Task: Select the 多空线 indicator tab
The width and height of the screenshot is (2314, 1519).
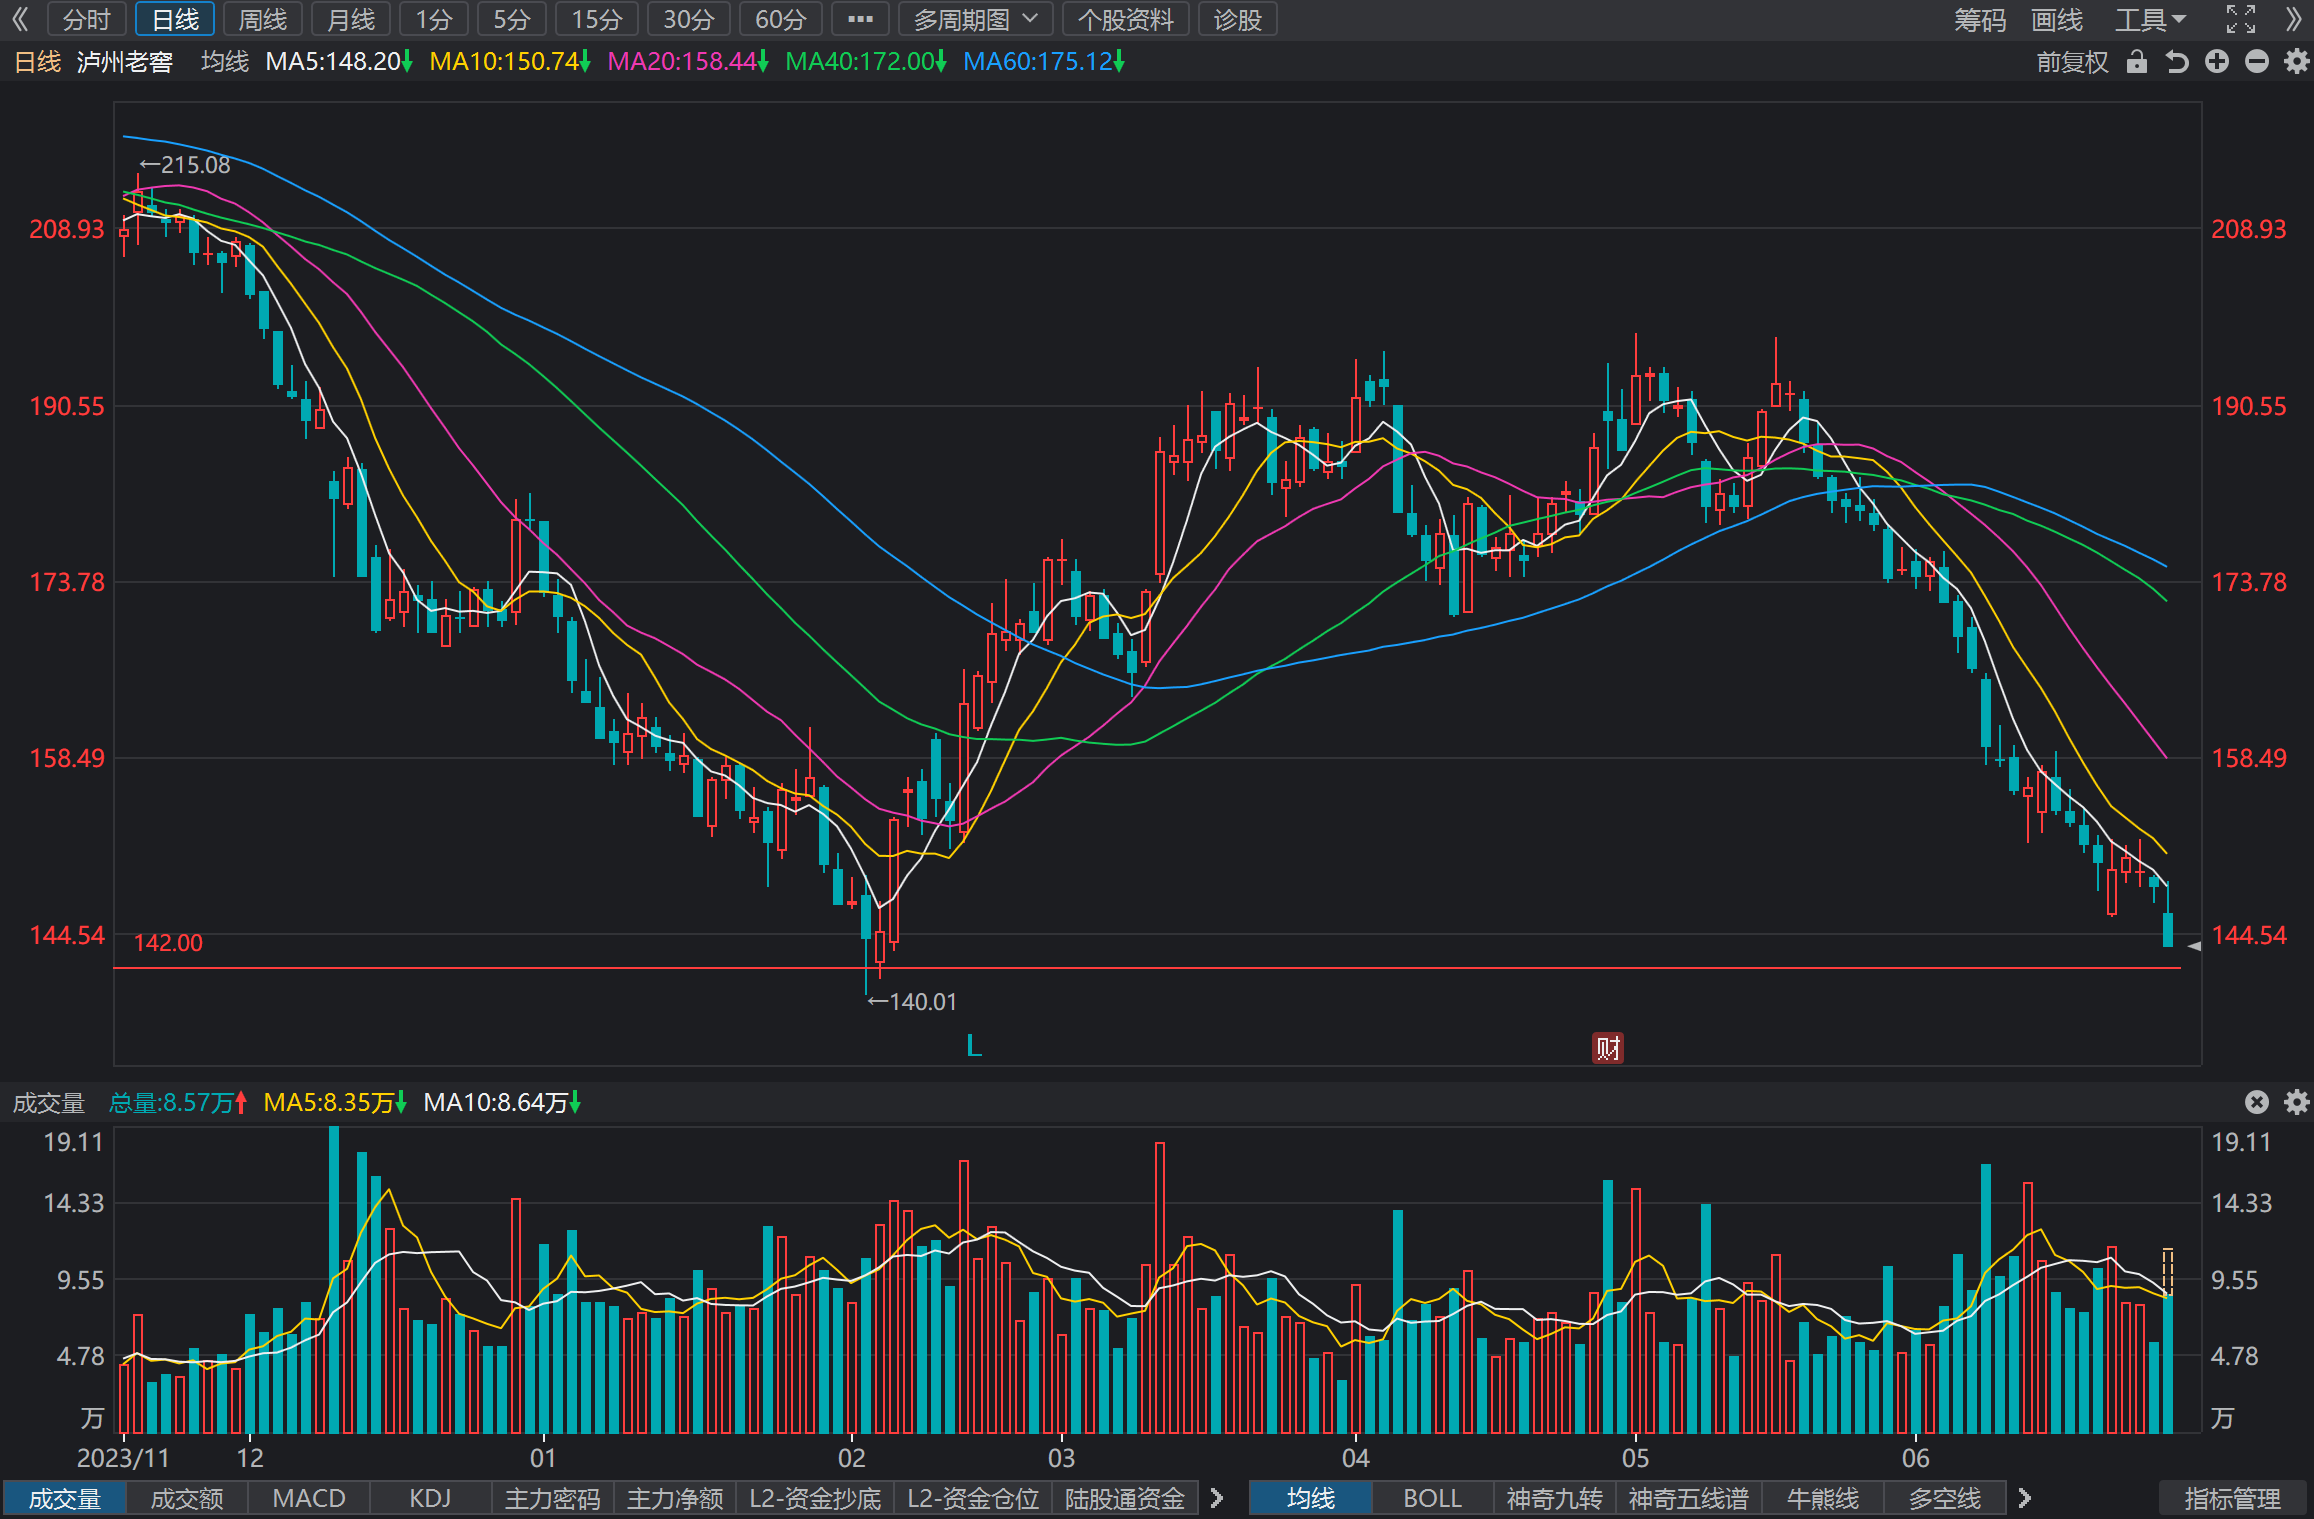Action: [x=1945, y=1498]
